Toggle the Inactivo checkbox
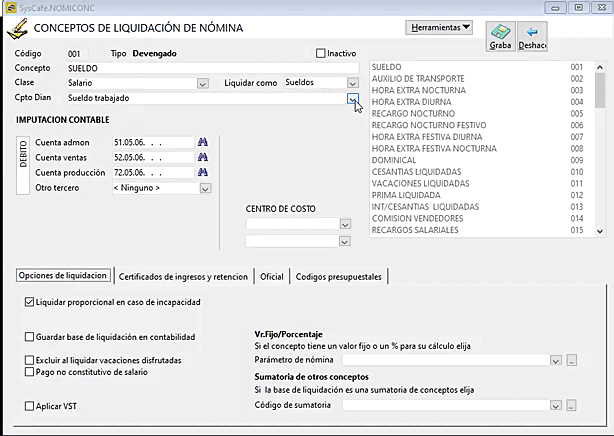This screenshot has width=614, height=436. point(321,53)
